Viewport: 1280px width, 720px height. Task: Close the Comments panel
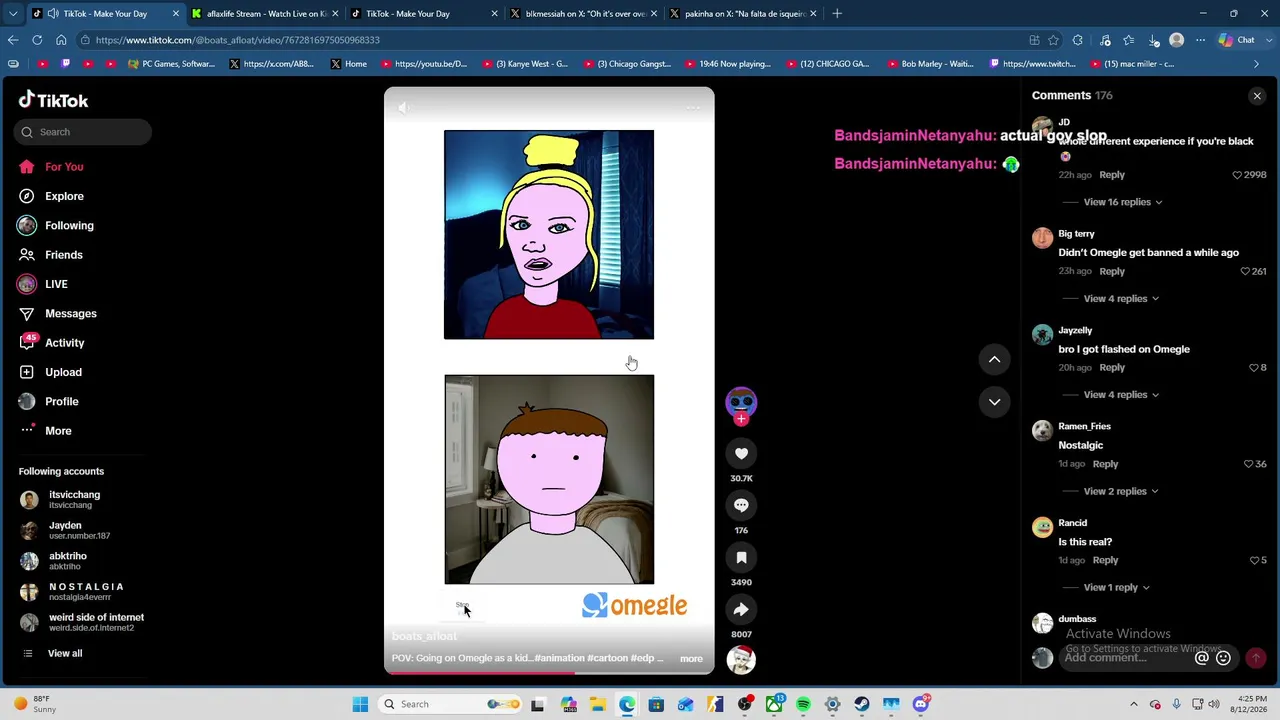(x=1257, y=96)
